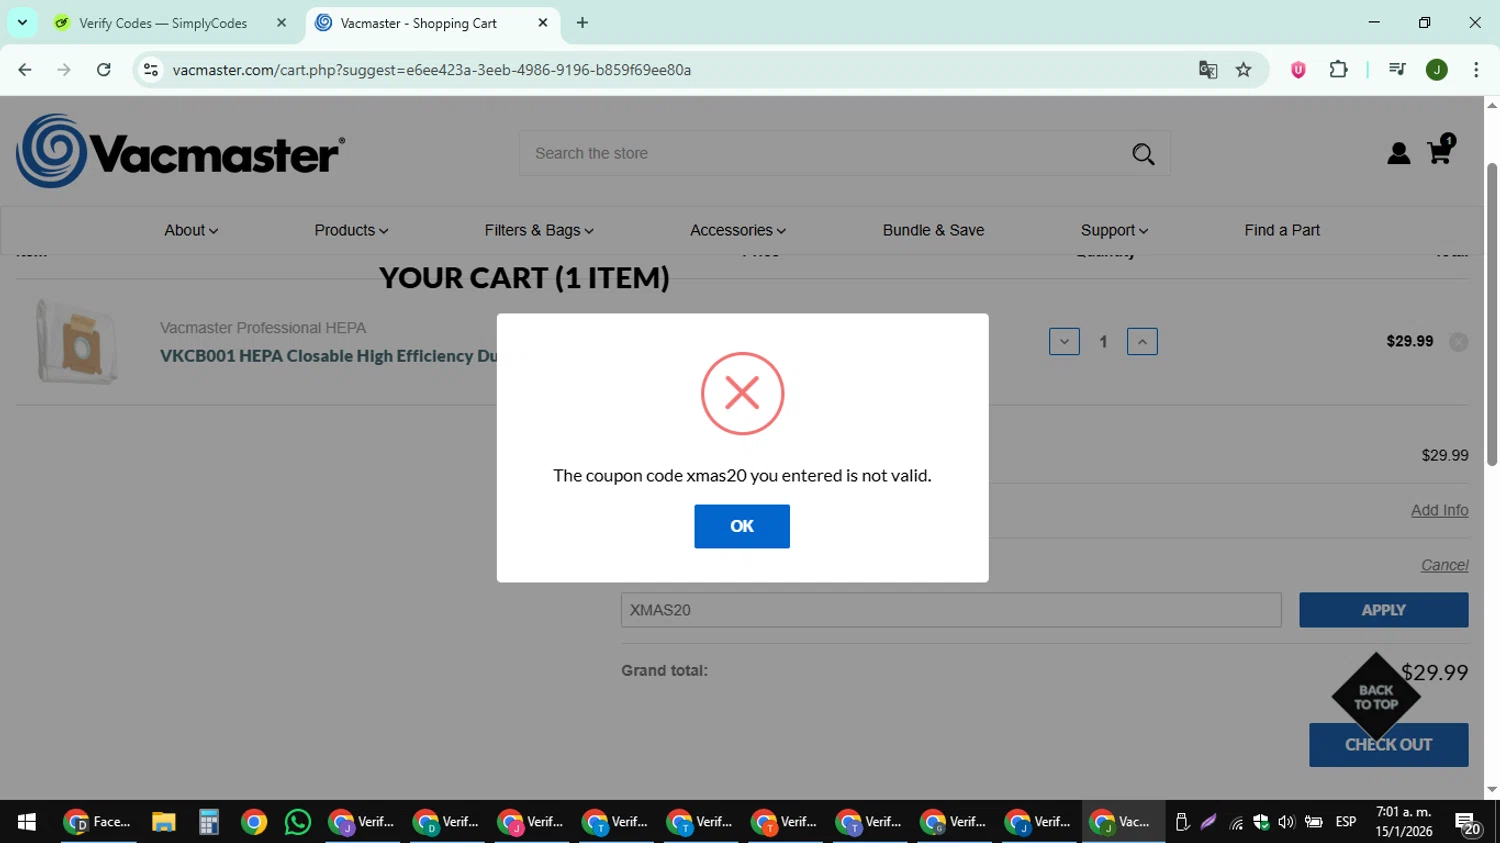Screen dimensions: 1500x843
Task: Open Find a Part page
Action: click(x=1282, y=230)
